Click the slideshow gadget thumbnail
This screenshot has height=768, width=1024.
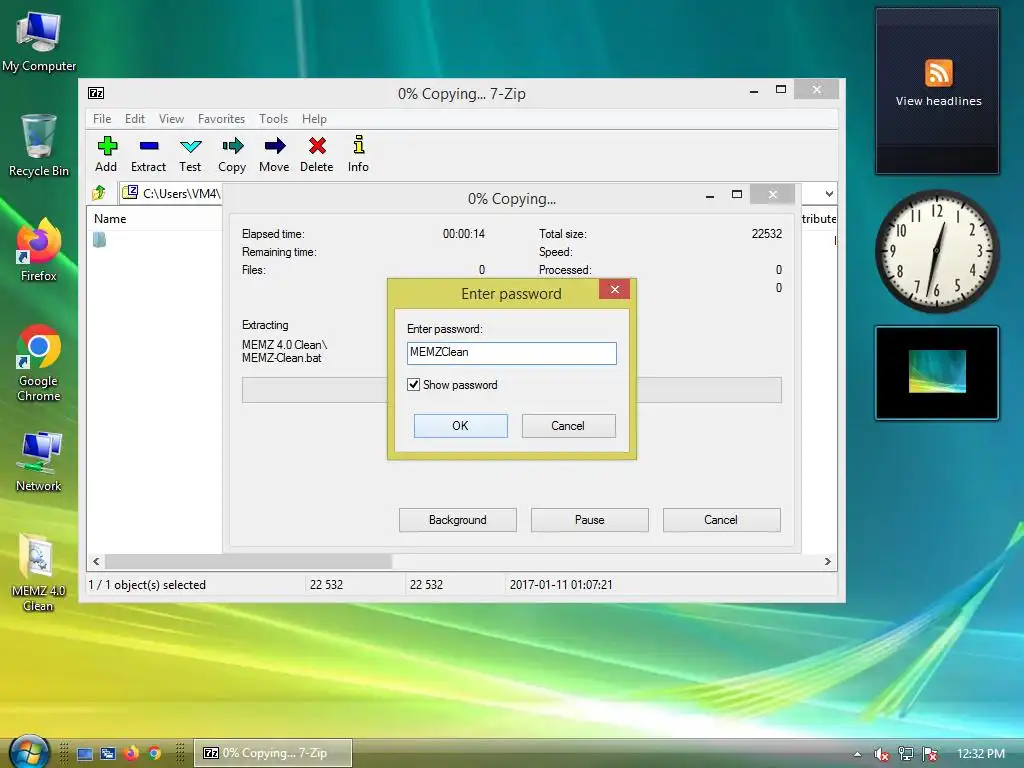click(x=937, y=372)
